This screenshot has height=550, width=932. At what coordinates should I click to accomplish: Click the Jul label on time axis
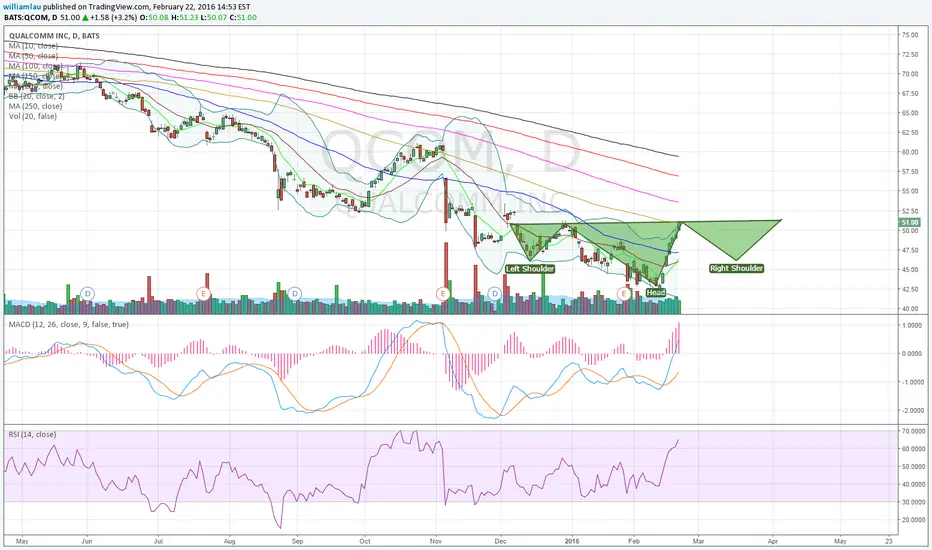pyautogui.click(x=158, y=541)
